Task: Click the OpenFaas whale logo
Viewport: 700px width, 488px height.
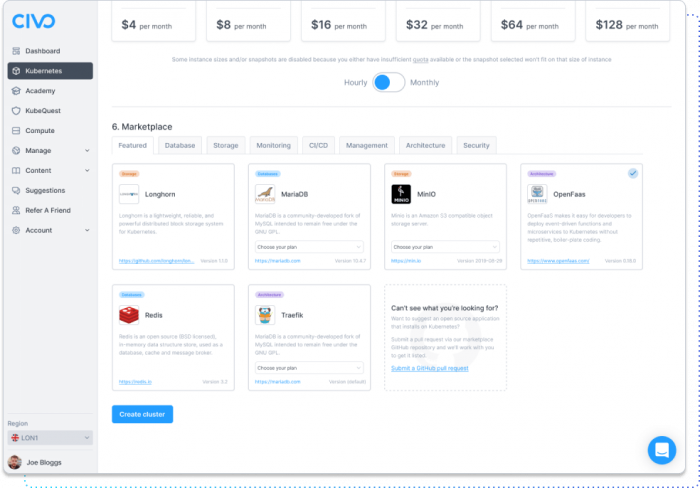Action: tap(537, 194)
